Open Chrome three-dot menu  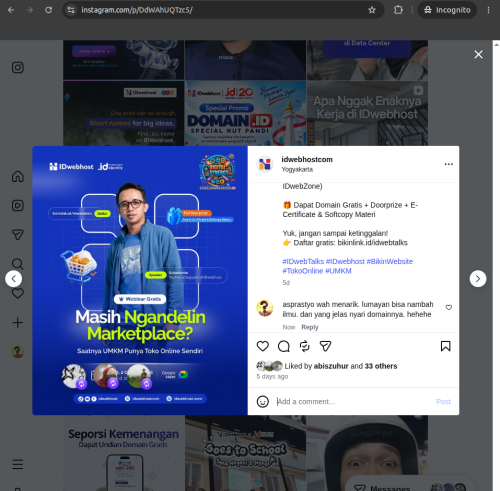tap(488, 10)
